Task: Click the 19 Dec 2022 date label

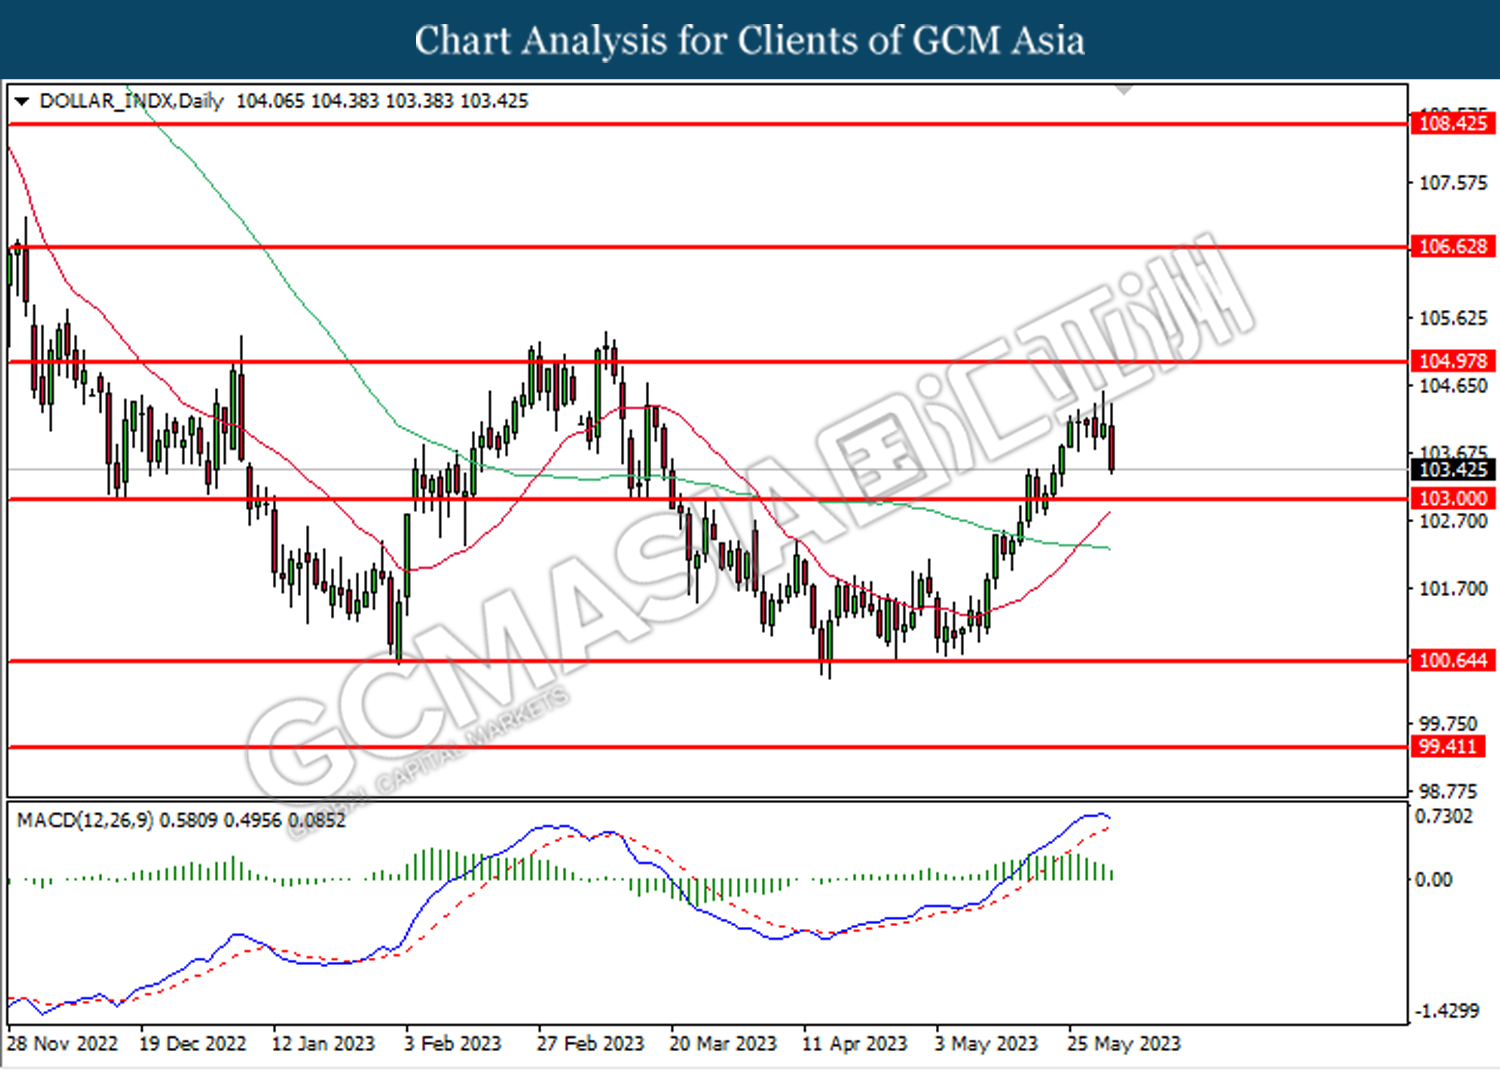Action: tap(192, 1043)
